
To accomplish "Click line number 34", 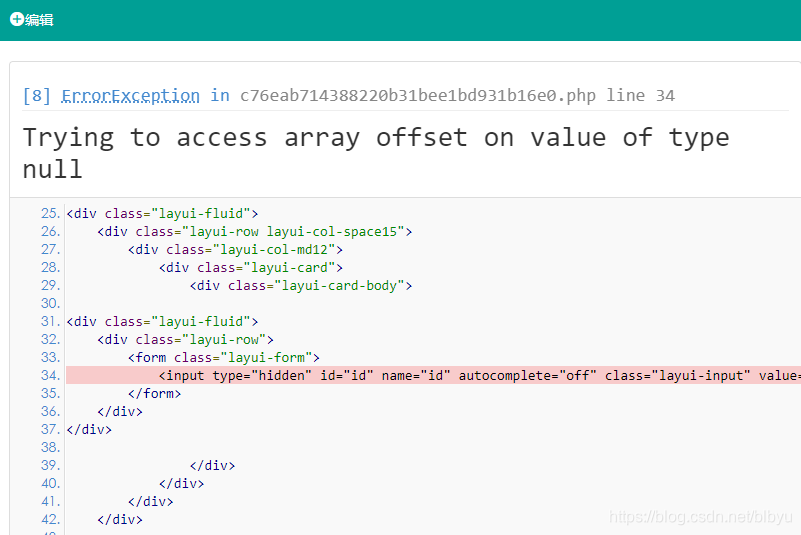I will (51, 375).
